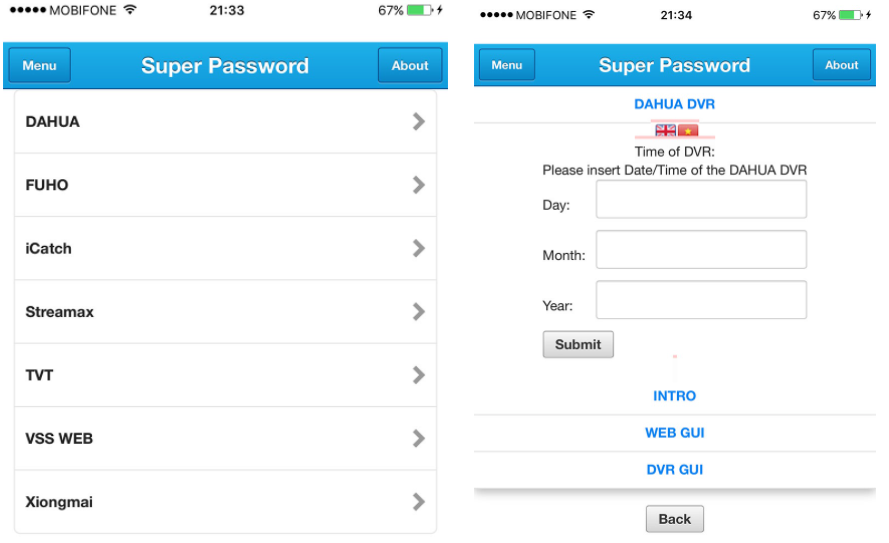Tap the DAHUA DVR header link

[x=675, y=104]
